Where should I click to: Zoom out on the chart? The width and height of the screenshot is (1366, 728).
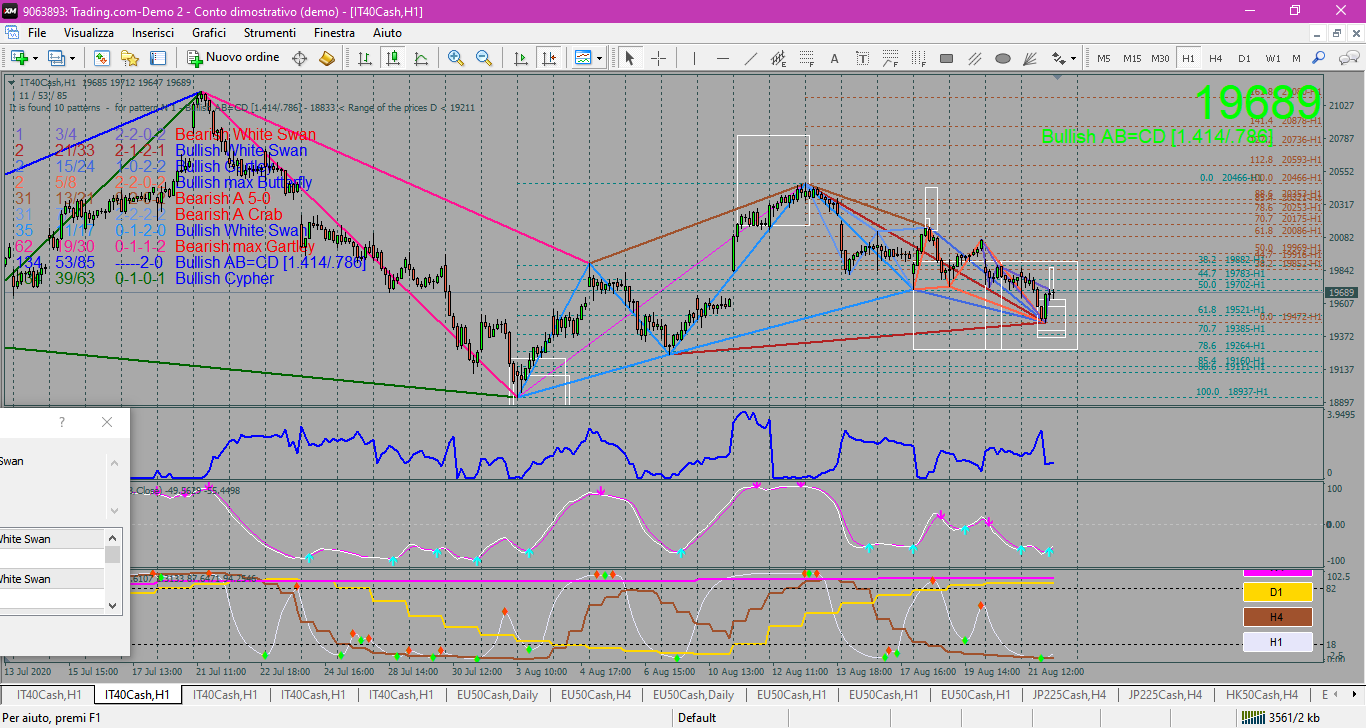pyautogui.click(x=484, y=58)
